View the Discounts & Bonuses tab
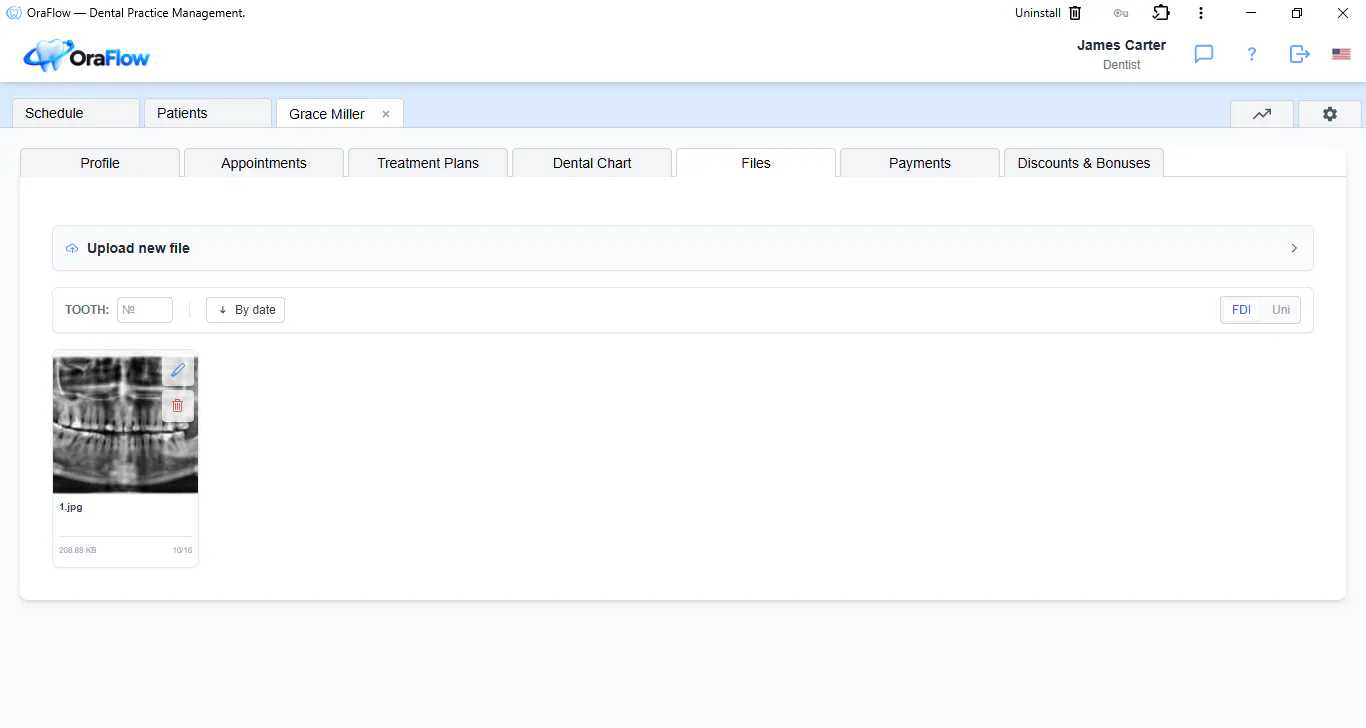 (x=1084, y=163)
